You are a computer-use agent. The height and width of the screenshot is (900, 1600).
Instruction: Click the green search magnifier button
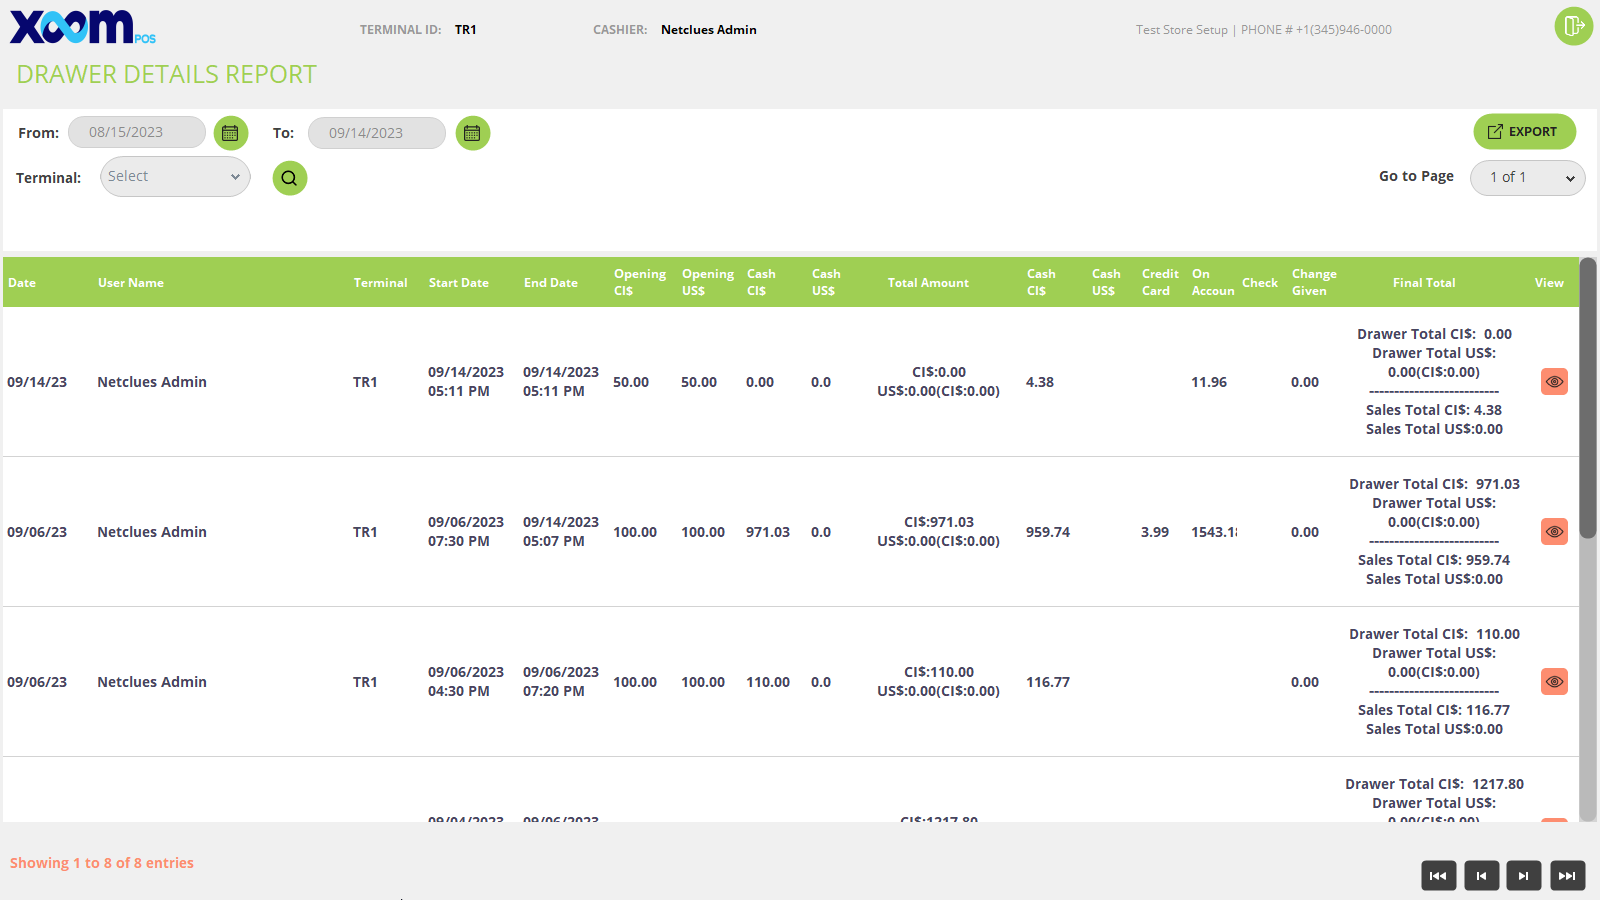coord(289,178)
